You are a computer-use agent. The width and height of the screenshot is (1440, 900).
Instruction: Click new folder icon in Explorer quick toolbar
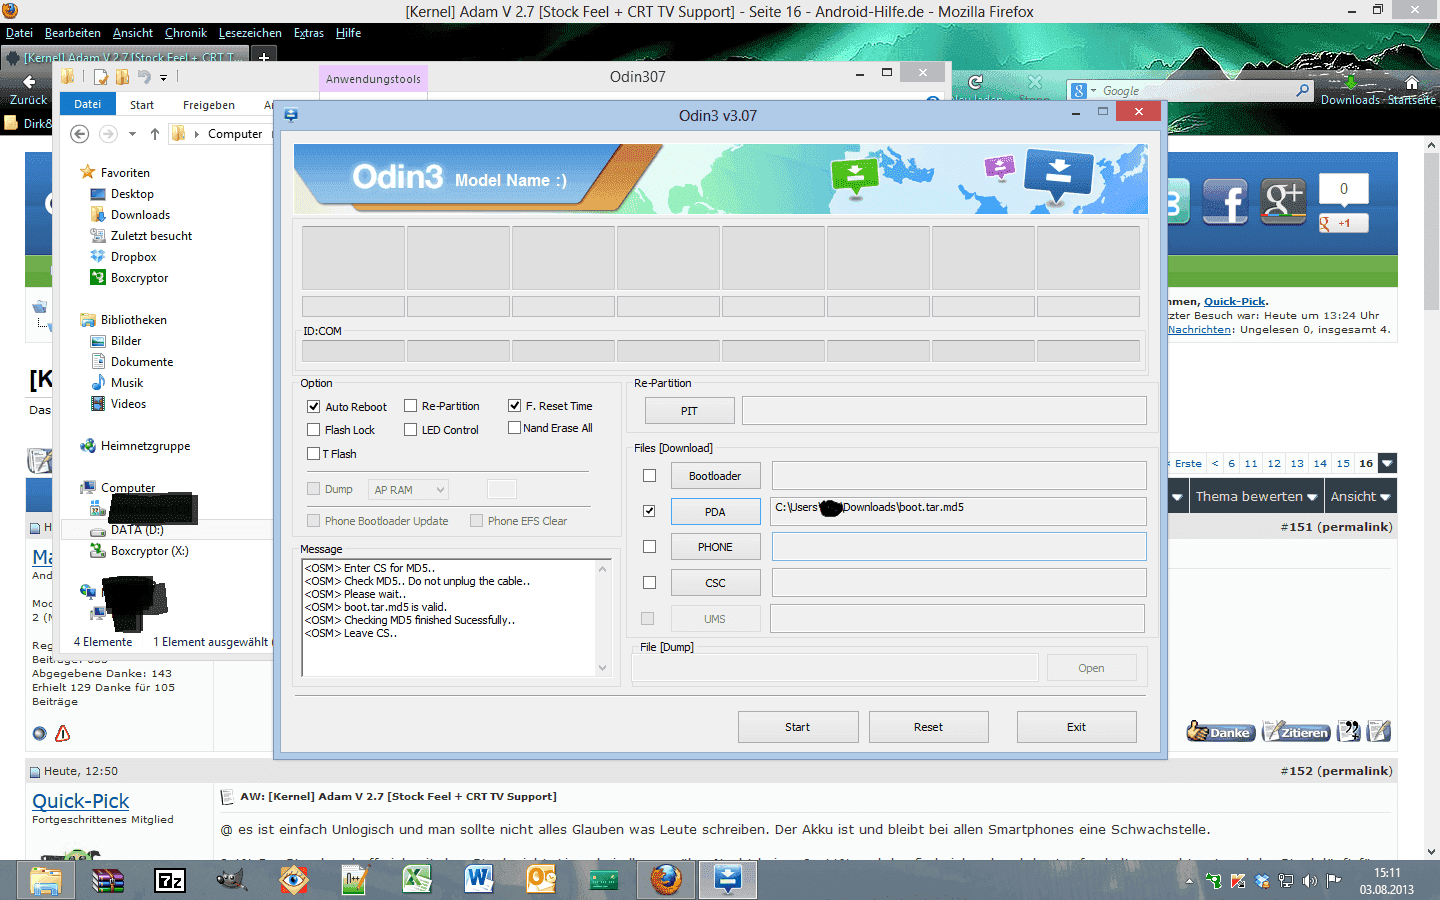click(x=122, y=77)
